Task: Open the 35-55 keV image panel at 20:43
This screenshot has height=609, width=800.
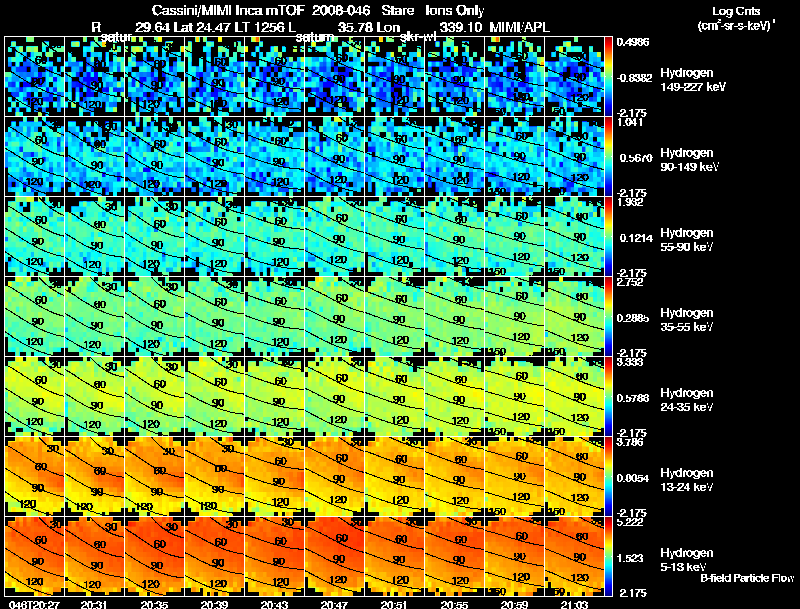Action: 275,317
